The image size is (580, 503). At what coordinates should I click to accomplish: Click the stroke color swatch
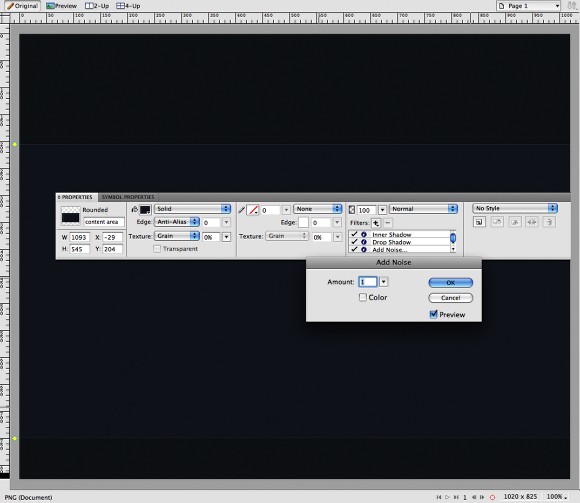click(253, 210)
